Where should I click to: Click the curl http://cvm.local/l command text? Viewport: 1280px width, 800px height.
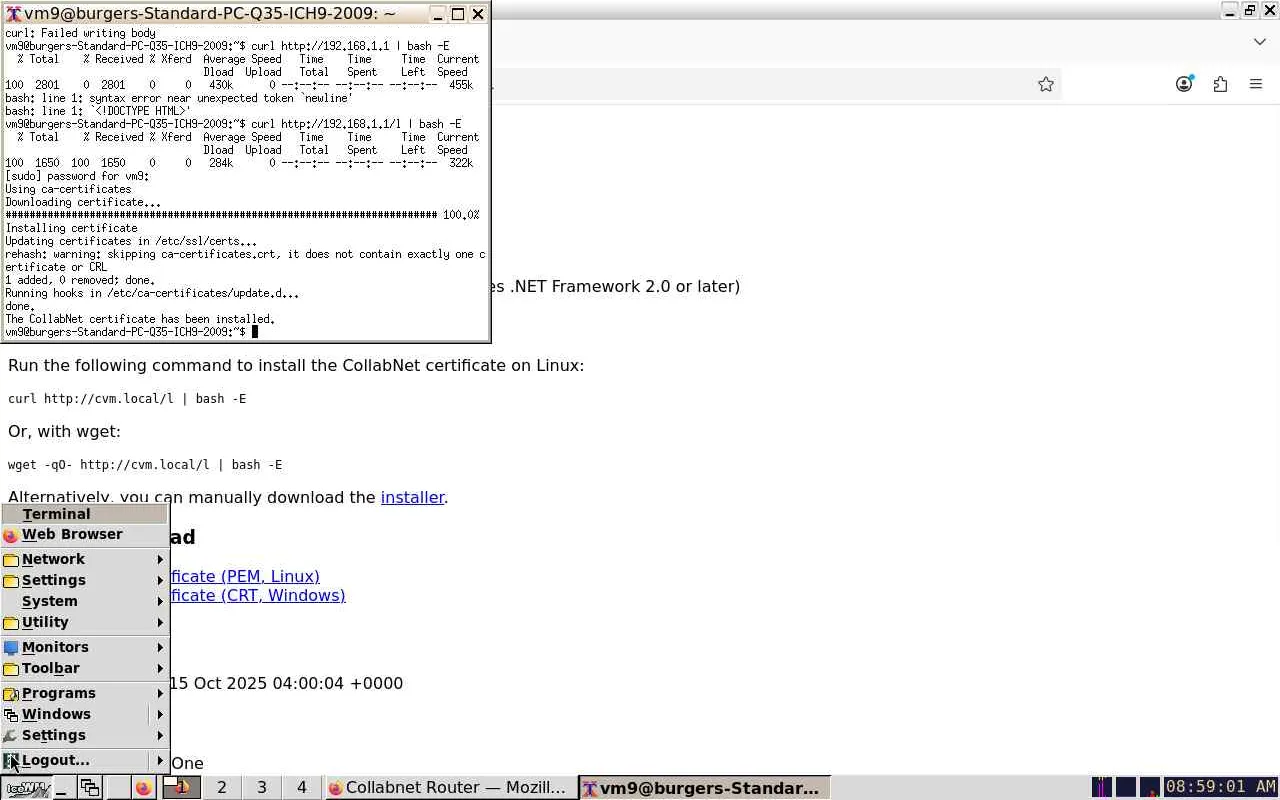(x=127, y=398)
